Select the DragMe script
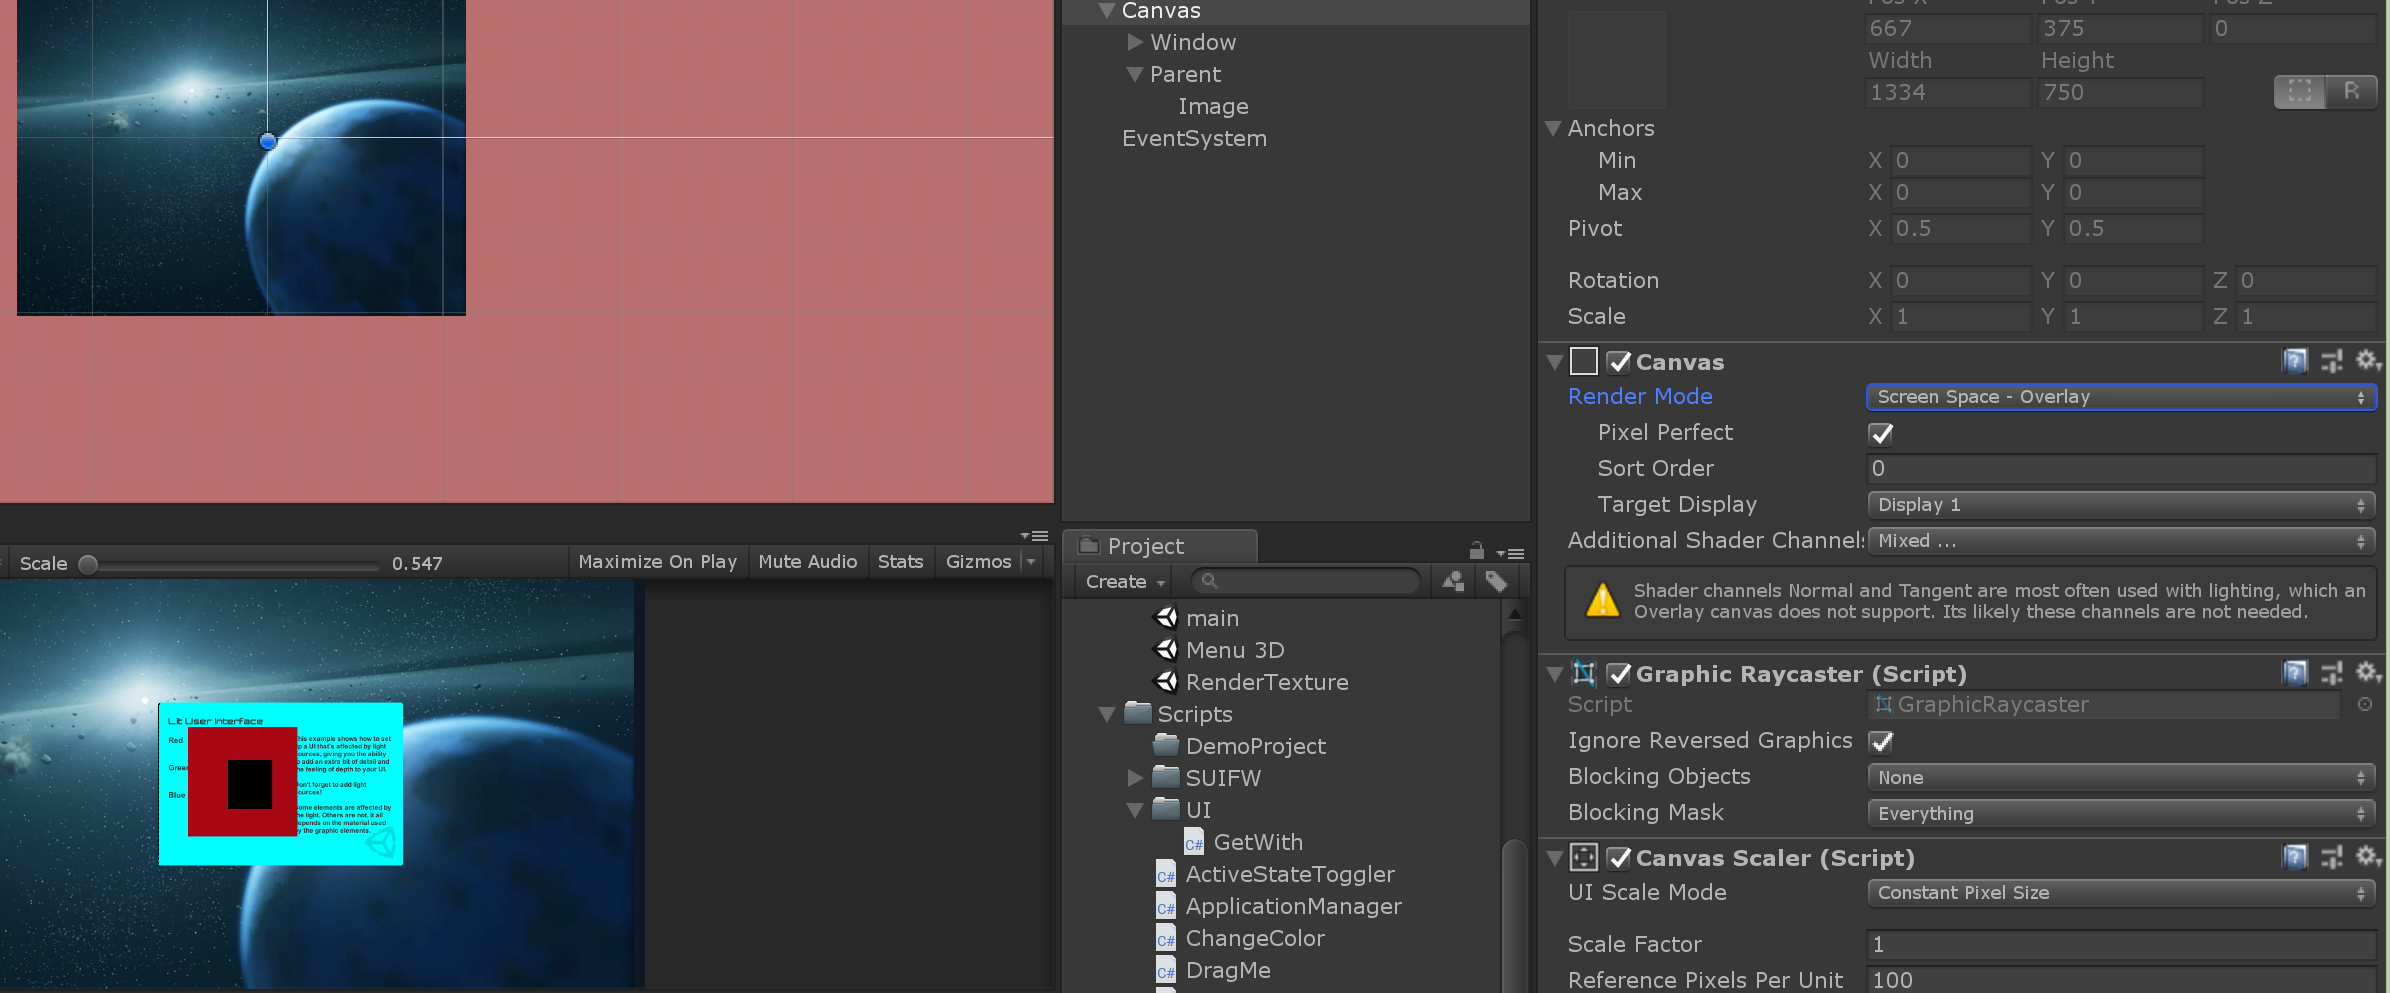The height and width of the screenshot is (993, 2390). [x=1214, y=970]
